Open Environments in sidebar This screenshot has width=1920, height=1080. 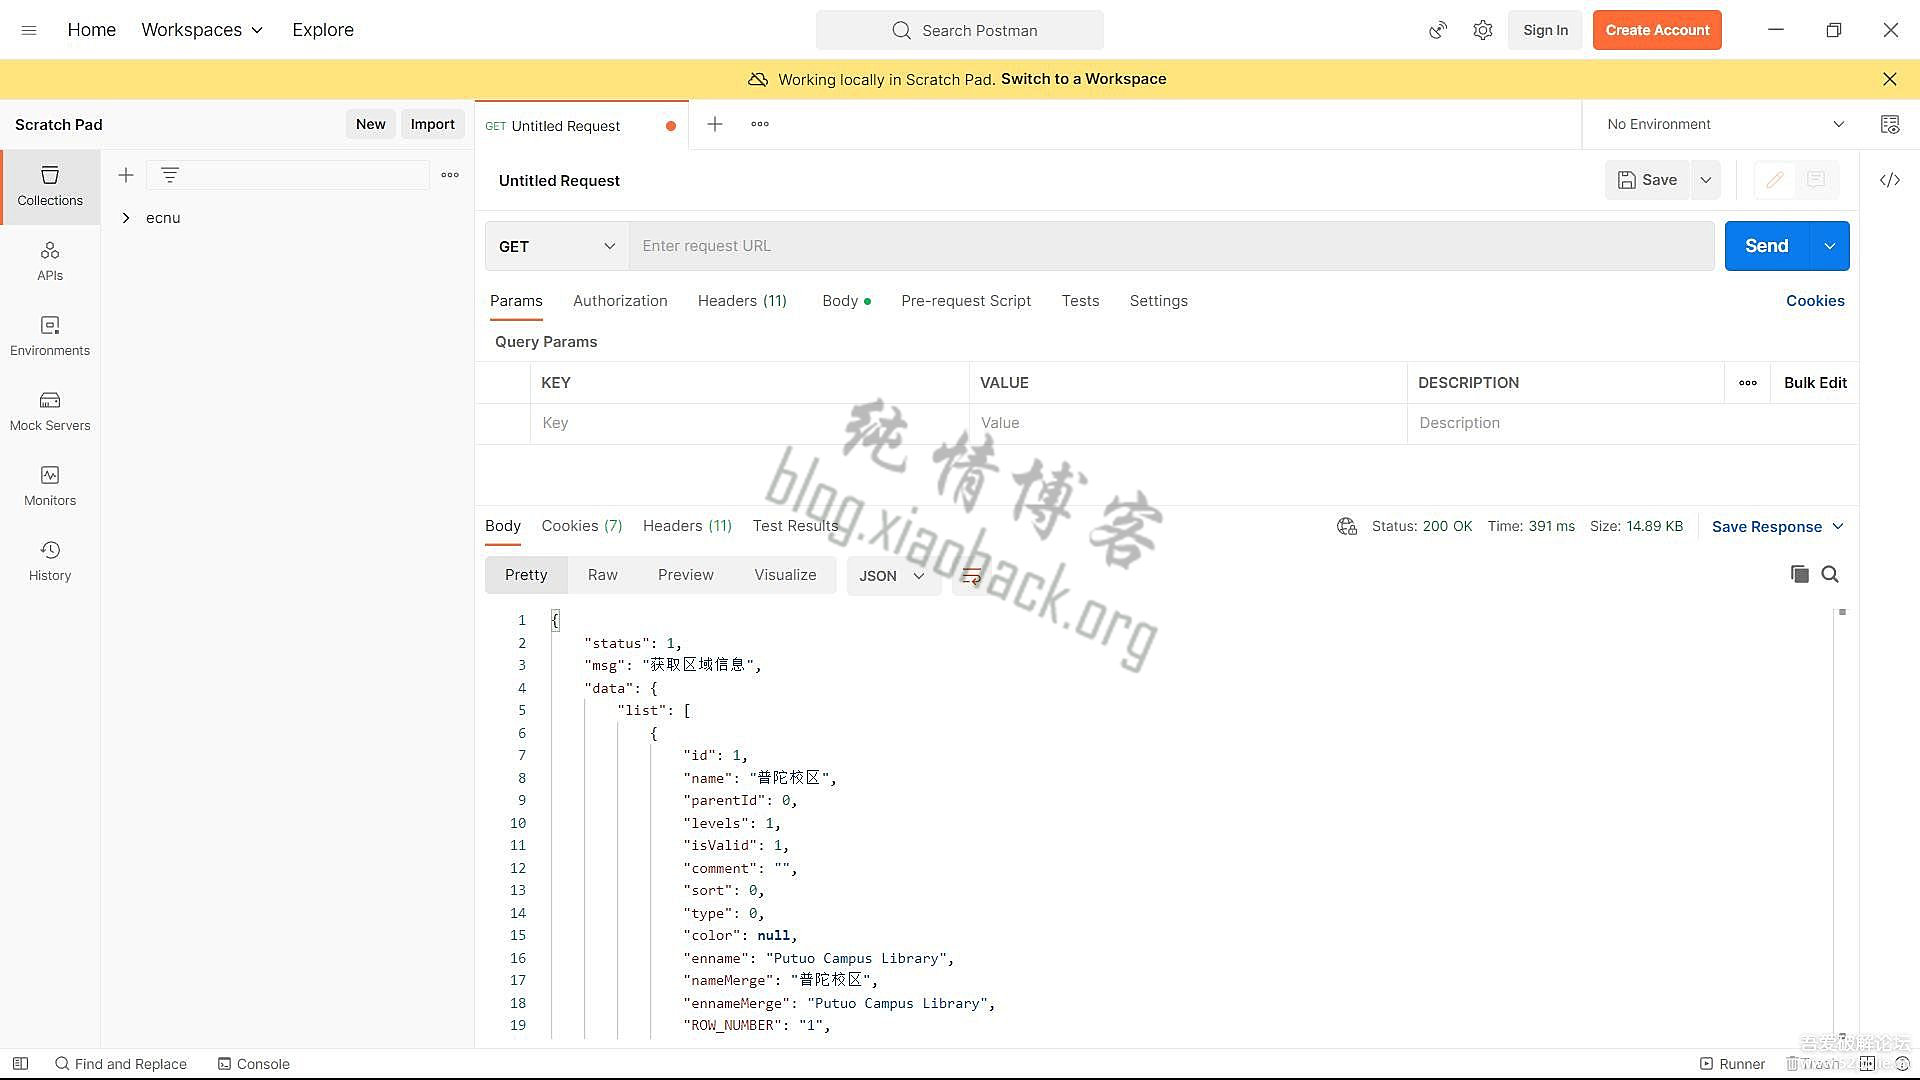coord(50,336)
